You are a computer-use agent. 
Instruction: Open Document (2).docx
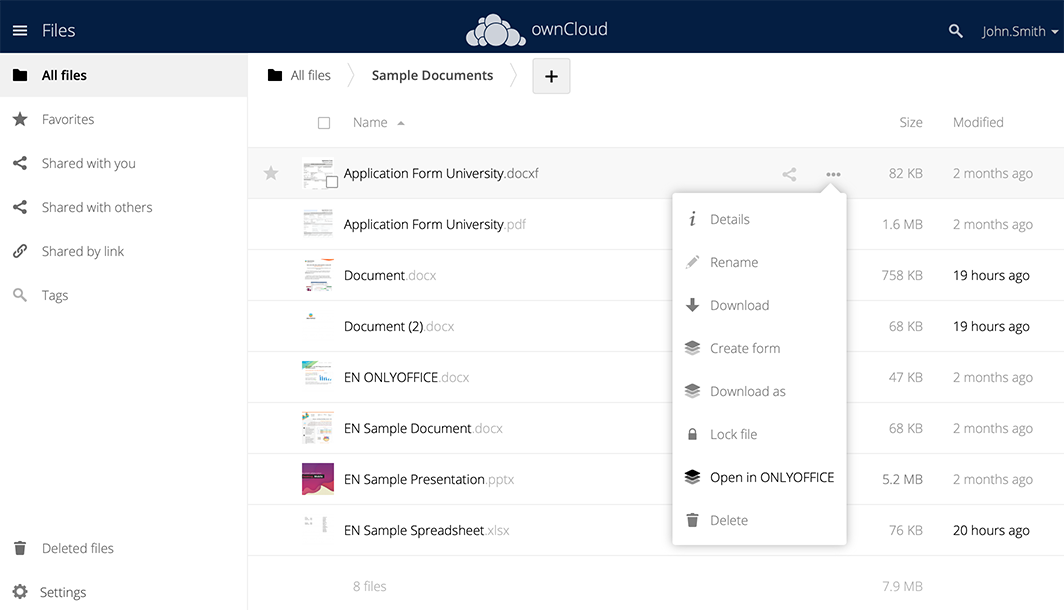coord(399,326)
